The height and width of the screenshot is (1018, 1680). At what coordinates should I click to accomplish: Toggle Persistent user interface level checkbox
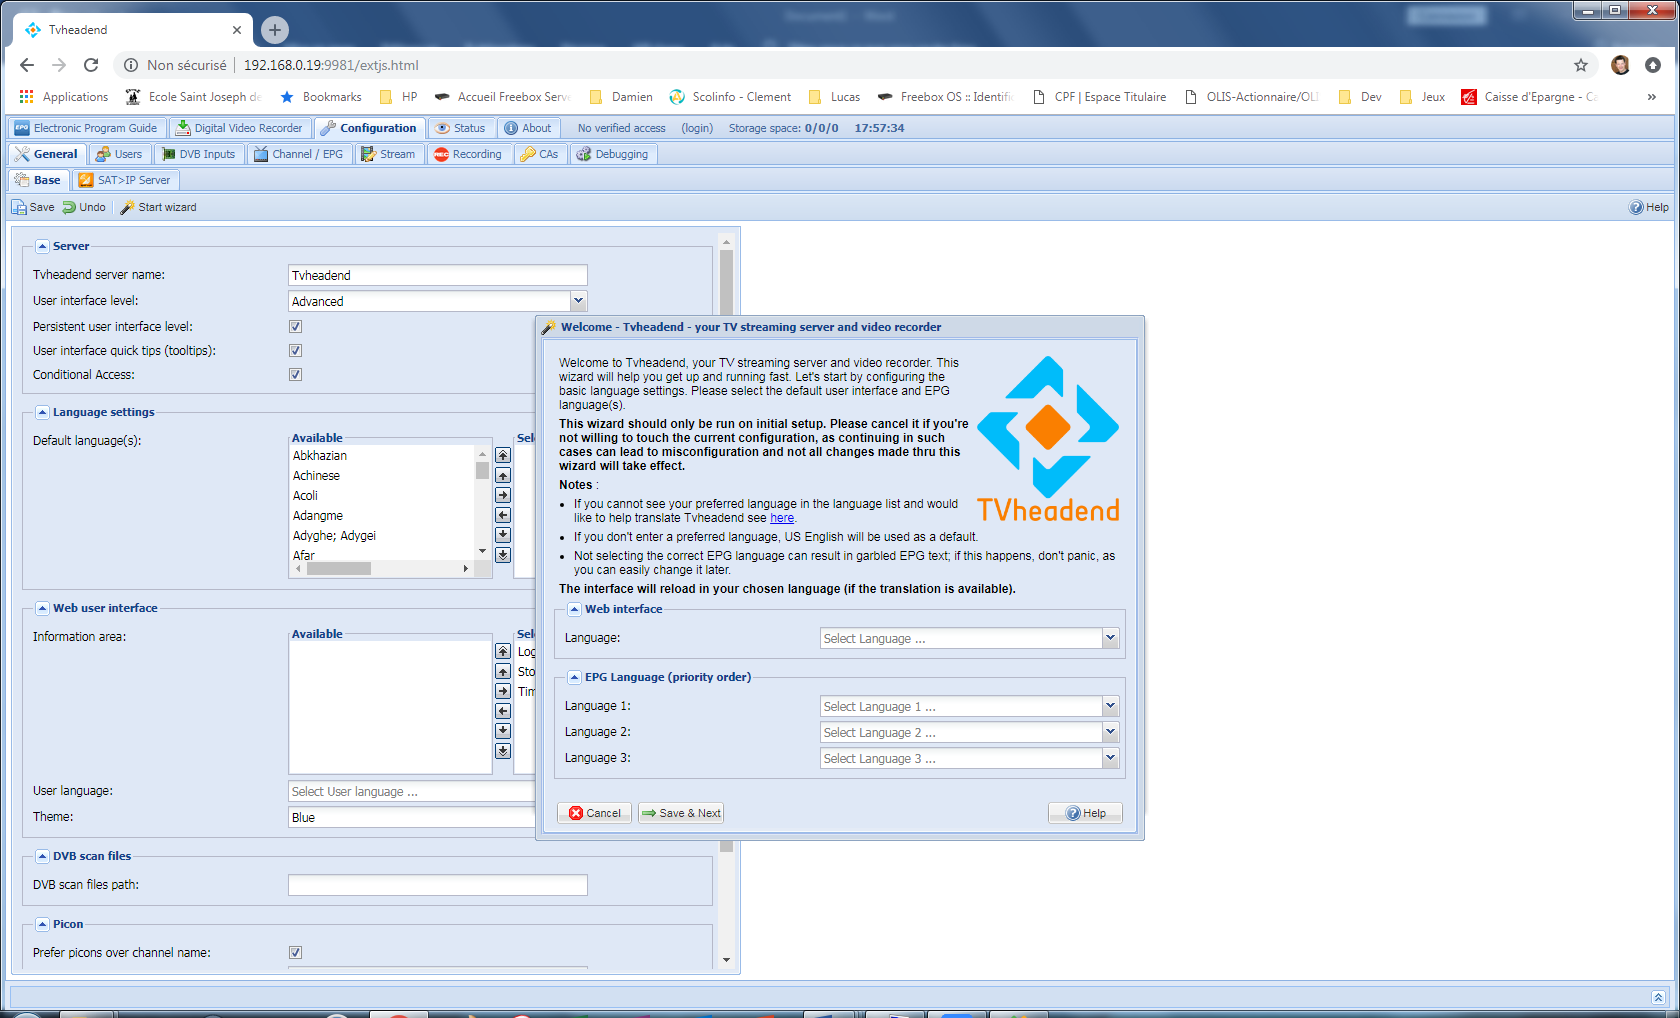[295, 327]
